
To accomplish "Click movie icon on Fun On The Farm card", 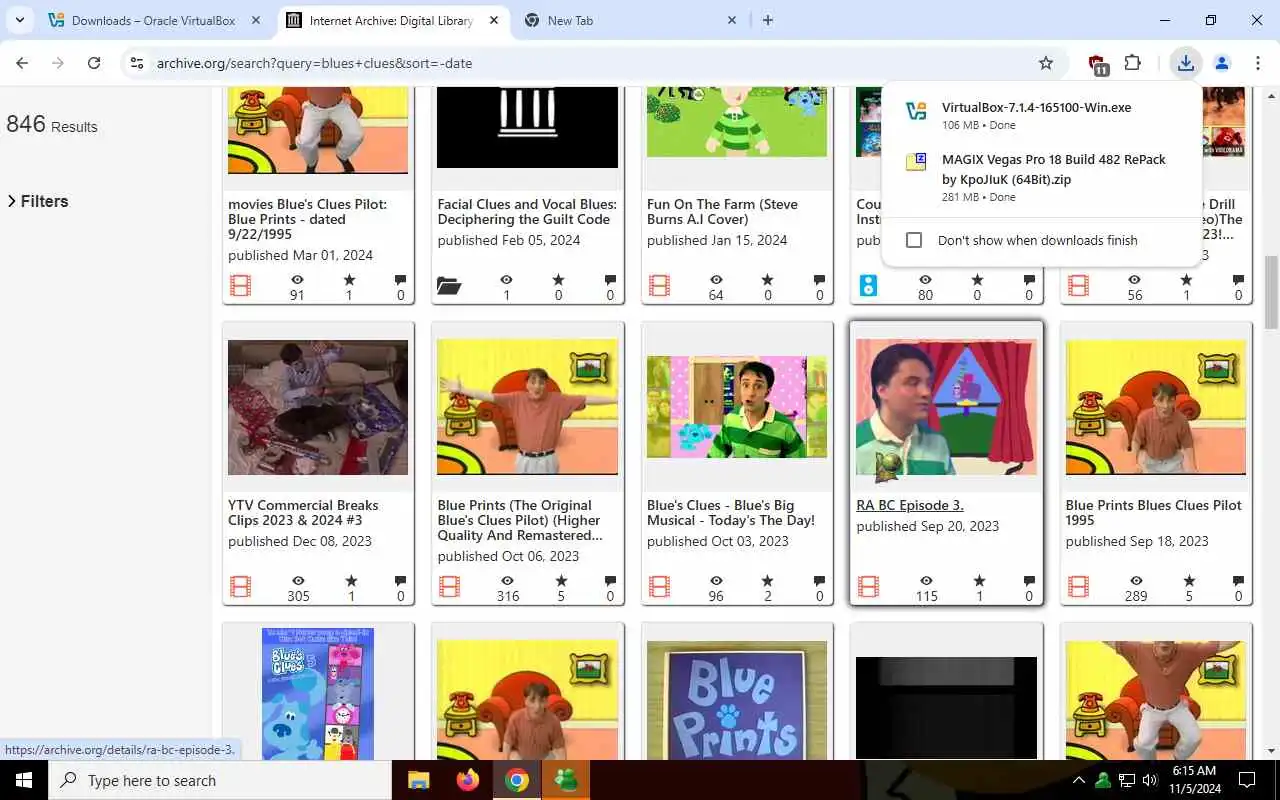I will 659,287.
